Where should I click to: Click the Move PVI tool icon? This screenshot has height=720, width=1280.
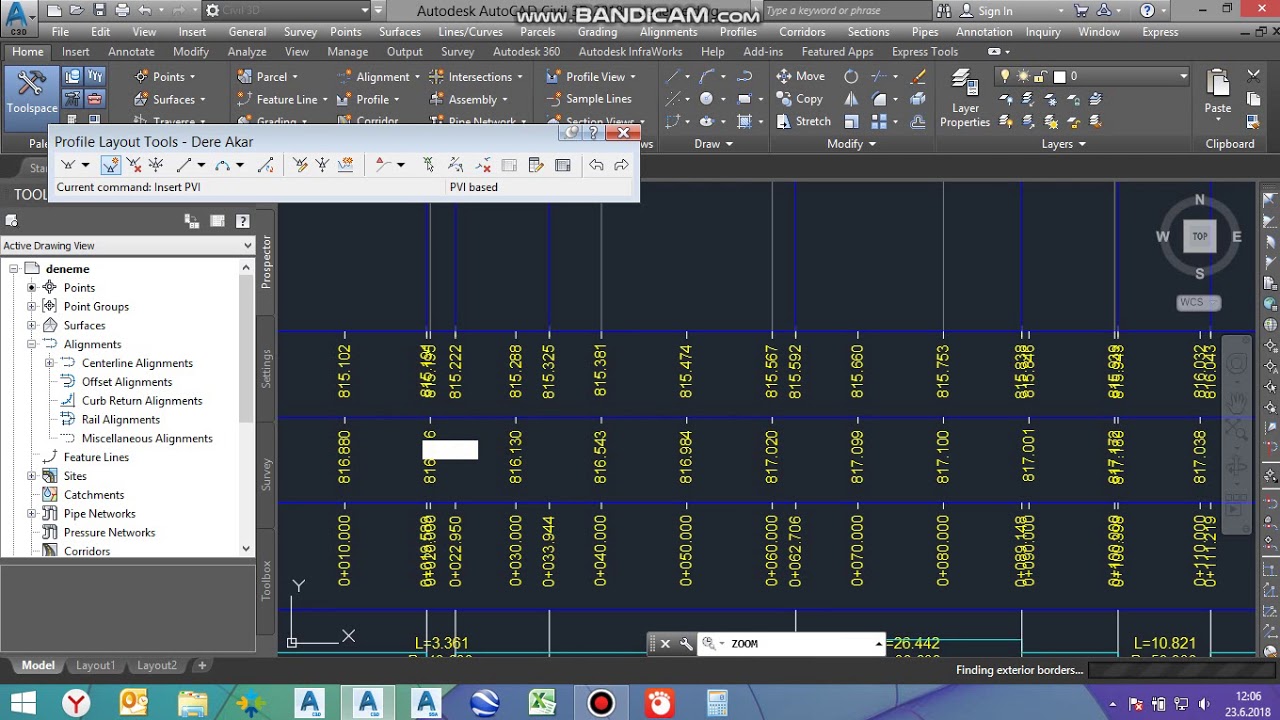[156, 165]
